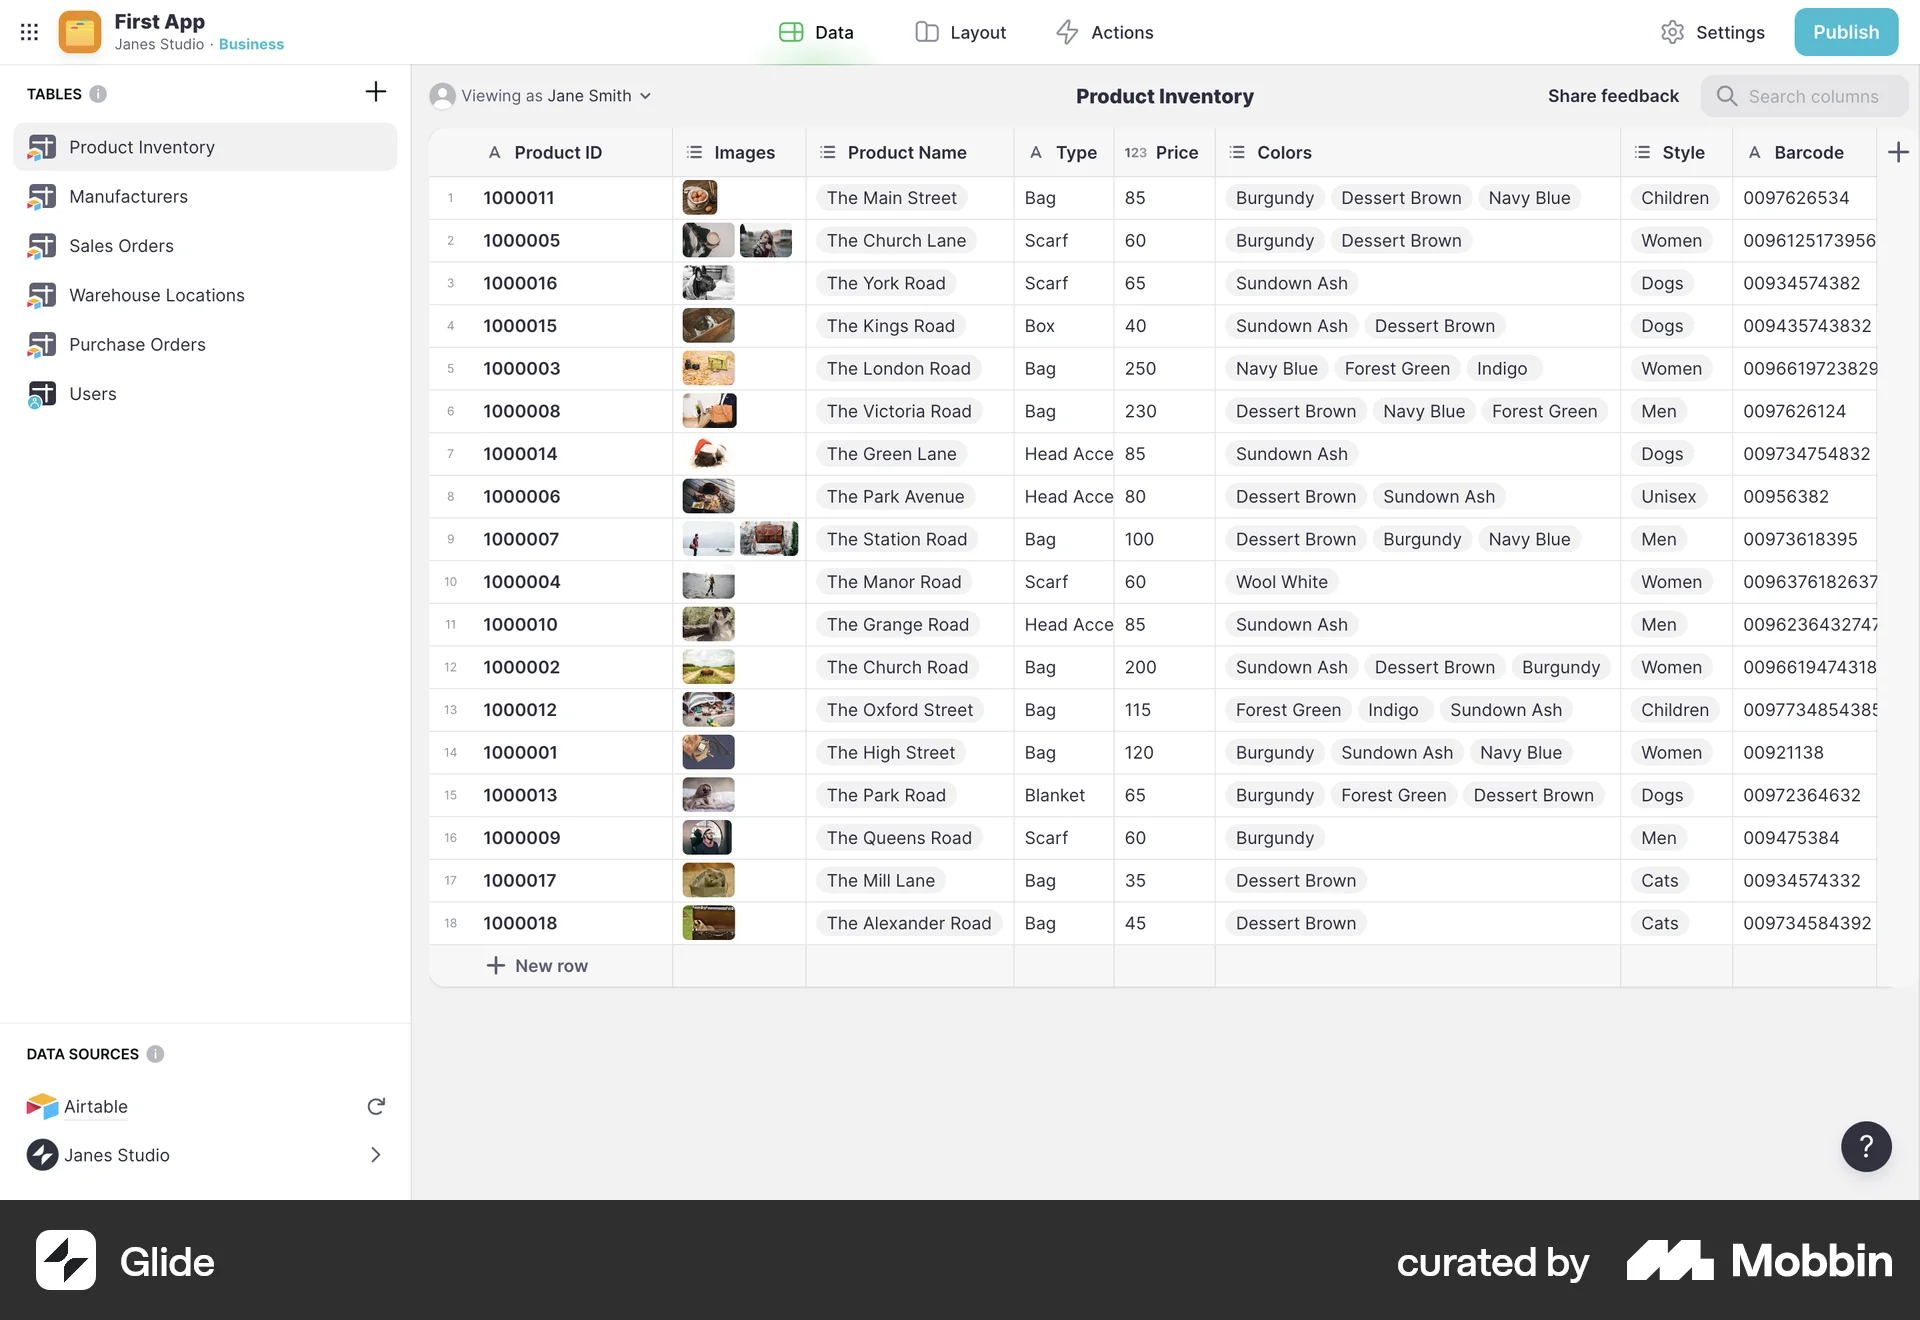Image resolution: width=1920 pixels, height=1320 pixels.
Task: Click the Tables info icon
Action: pyautogui.click(x=99, y=94)
